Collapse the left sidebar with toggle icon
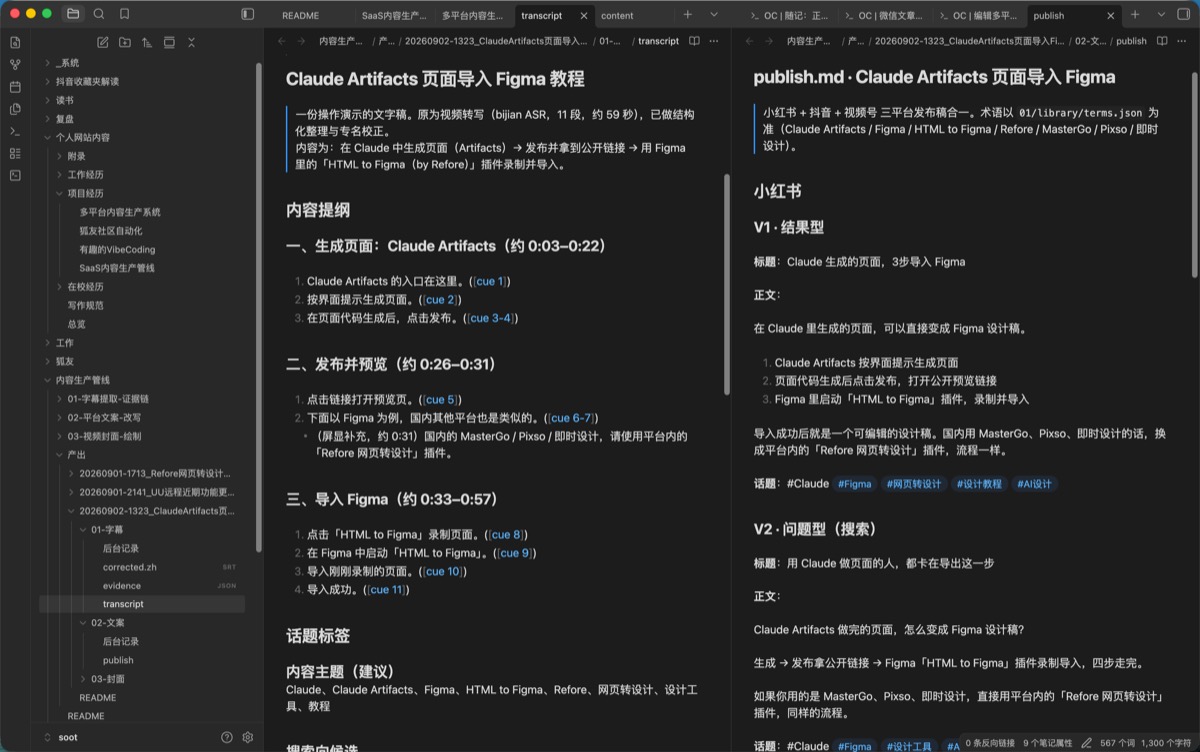Viewport: 1200px width, 752px height. click(x=247, y=14)
